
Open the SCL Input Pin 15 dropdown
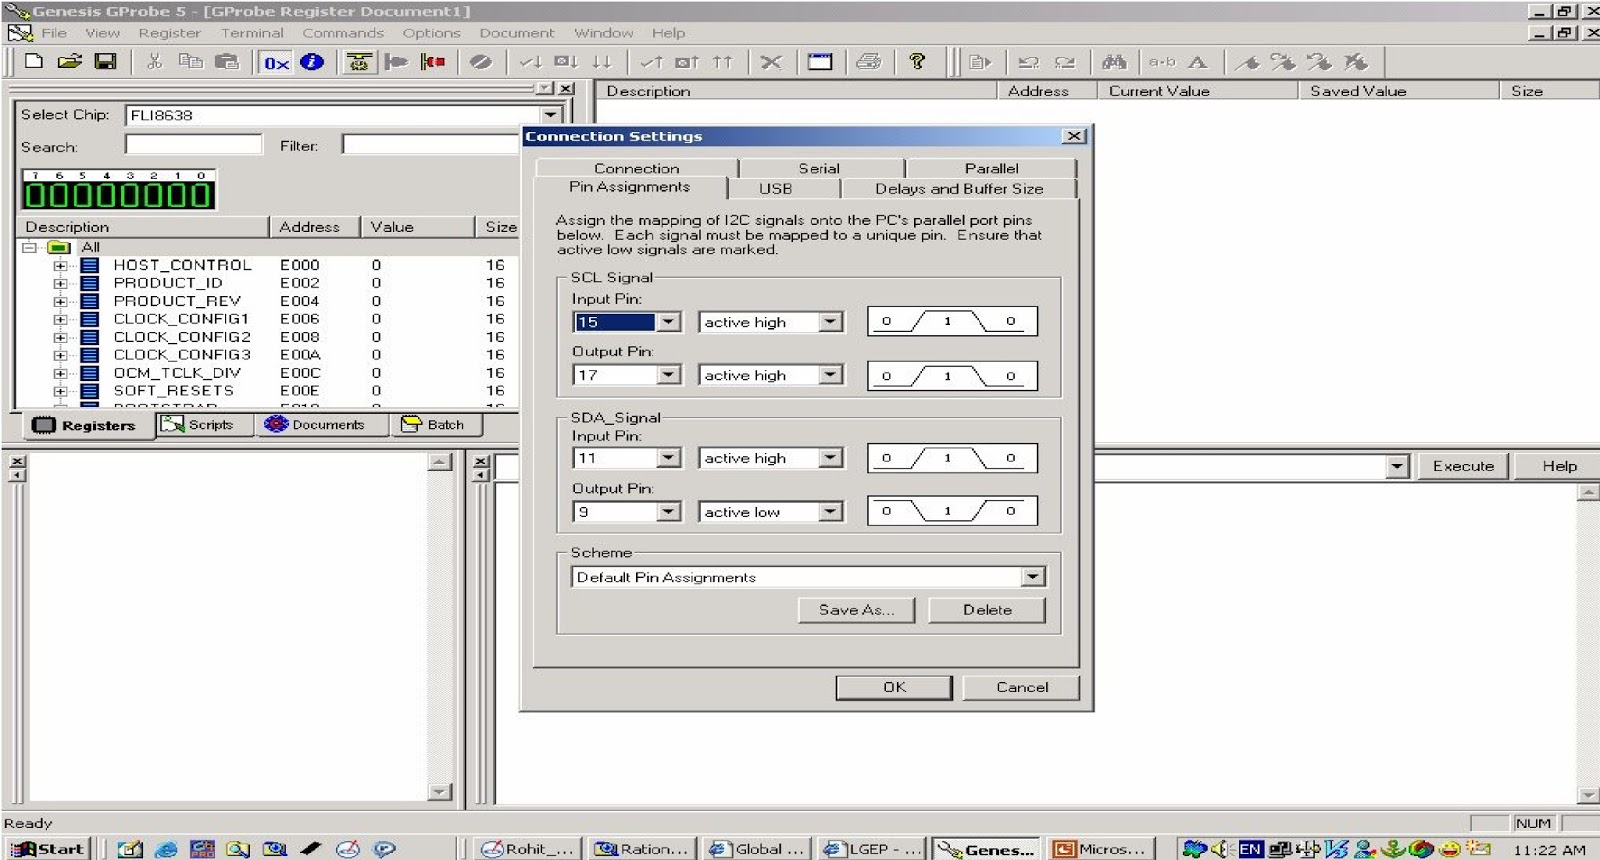point(669,322)
